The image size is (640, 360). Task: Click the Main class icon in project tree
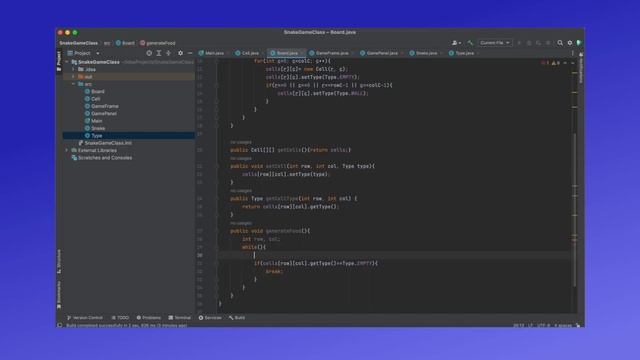[x=87, y=121]
